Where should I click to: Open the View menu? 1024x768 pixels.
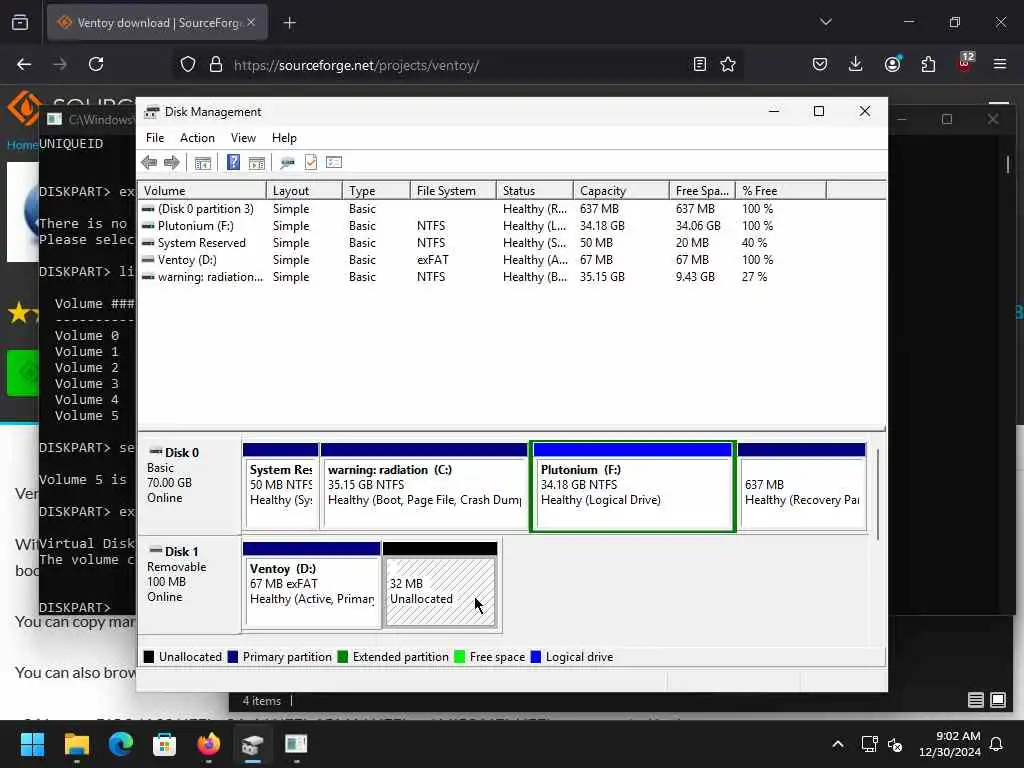pos(243,138)
